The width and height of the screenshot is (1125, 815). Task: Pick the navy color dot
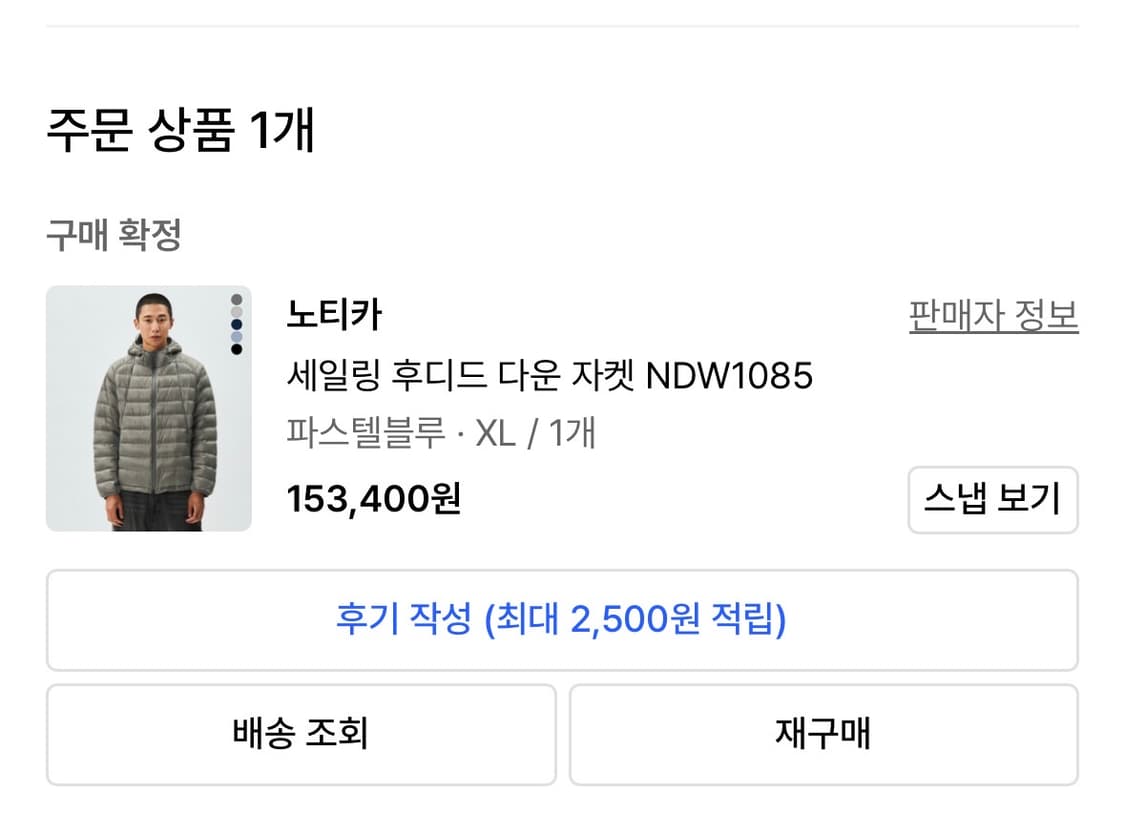[236, 324]
